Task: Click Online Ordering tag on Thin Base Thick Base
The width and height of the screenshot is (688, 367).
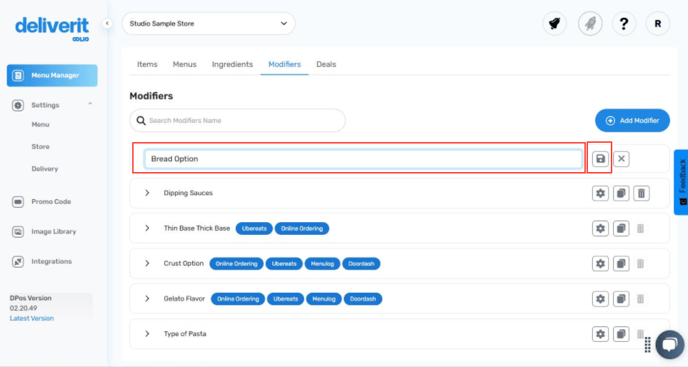Action: click(x=302, y=228)
